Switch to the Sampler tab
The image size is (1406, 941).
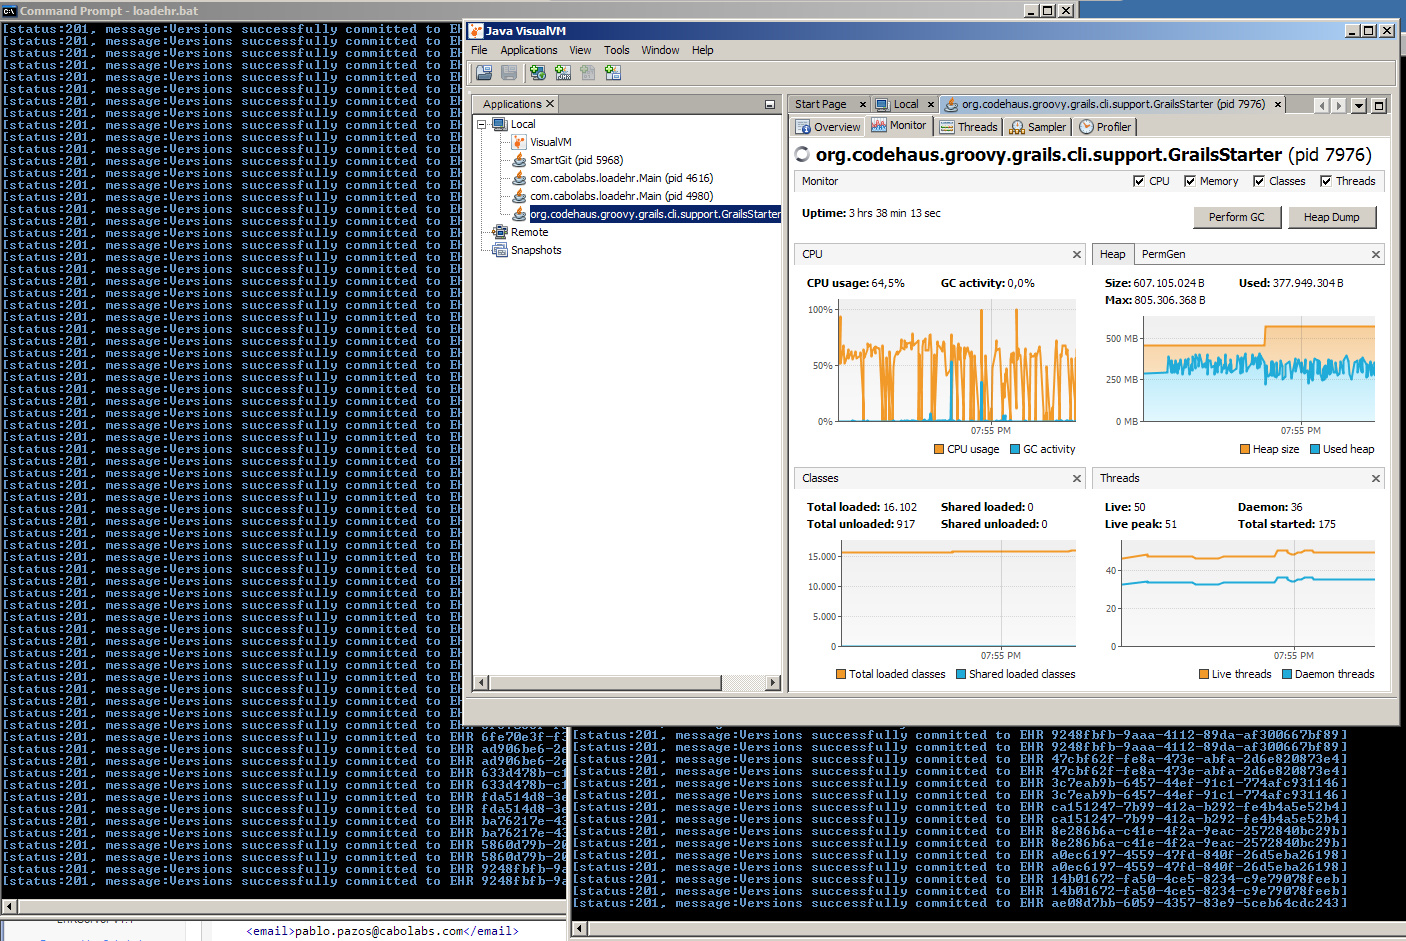pyautogui.click(x=1038, y=127)
